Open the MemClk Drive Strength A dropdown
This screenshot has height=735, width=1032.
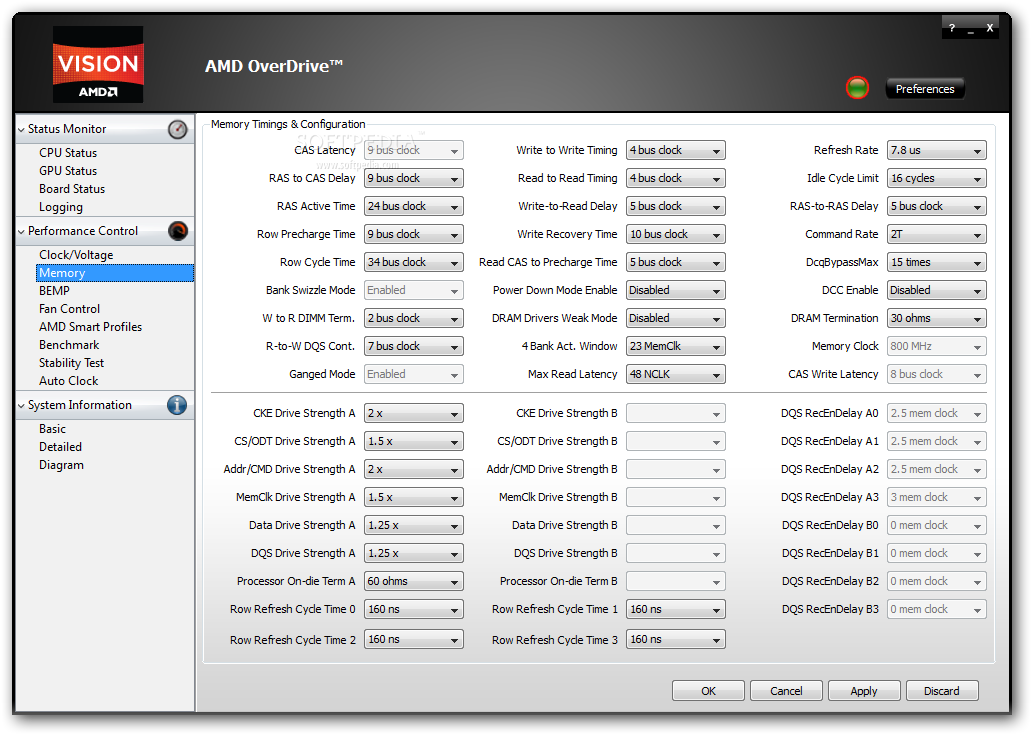[x=413, y=497]
